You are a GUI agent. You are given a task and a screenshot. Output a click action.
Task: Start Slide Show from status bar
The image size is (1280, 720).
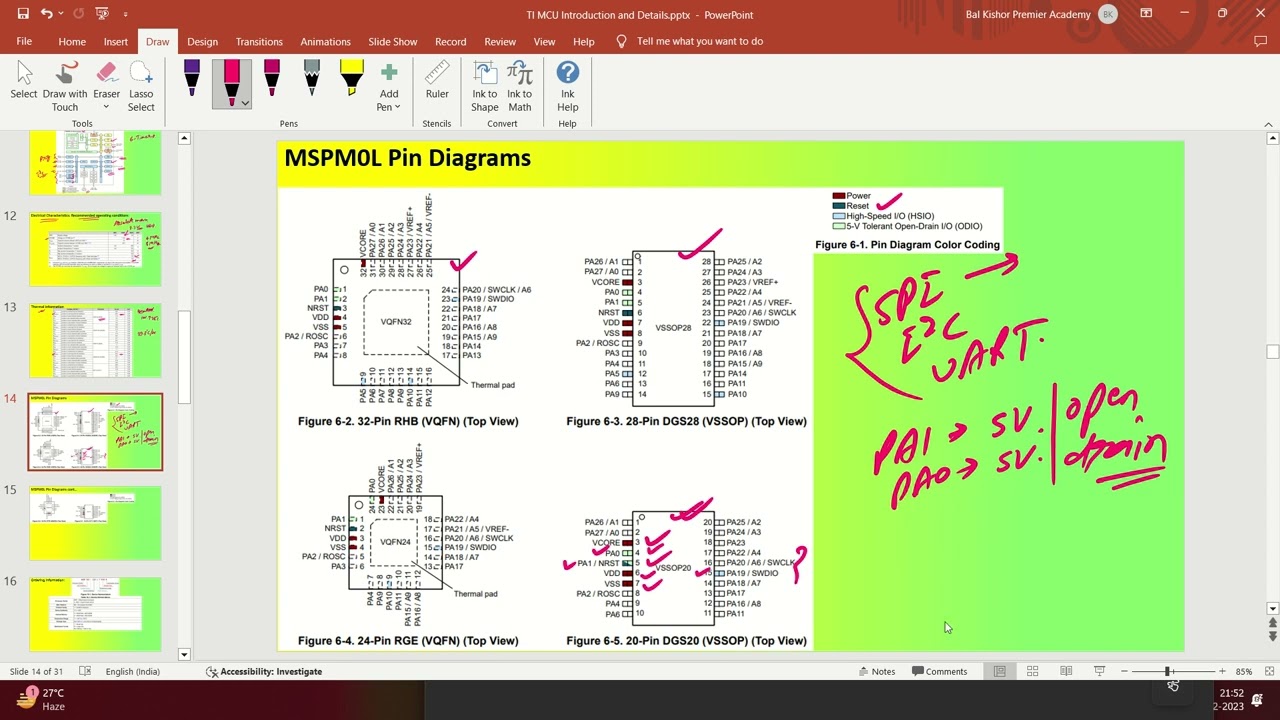1099,671
